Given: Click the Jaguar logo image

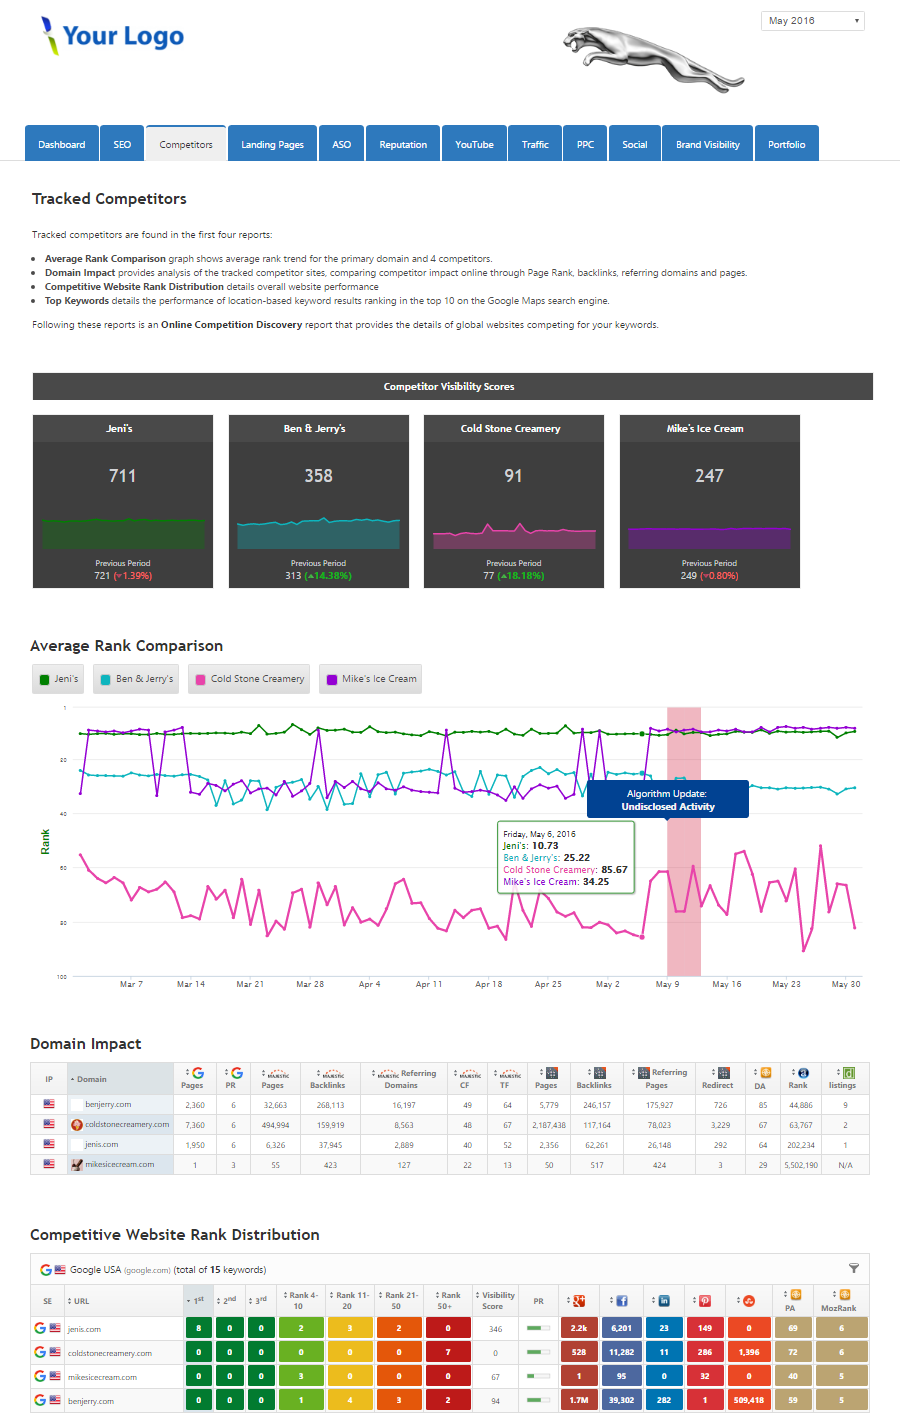Looking at the screenshot, I should click(652, 59).
